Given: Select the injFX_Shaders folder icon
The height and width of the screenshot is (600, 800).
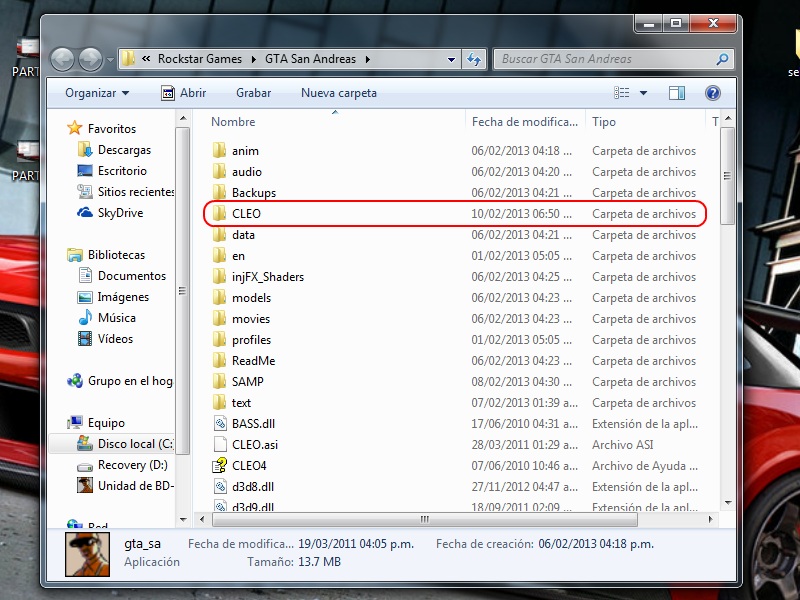Looking at the screenshot, I should coord(219,277).
